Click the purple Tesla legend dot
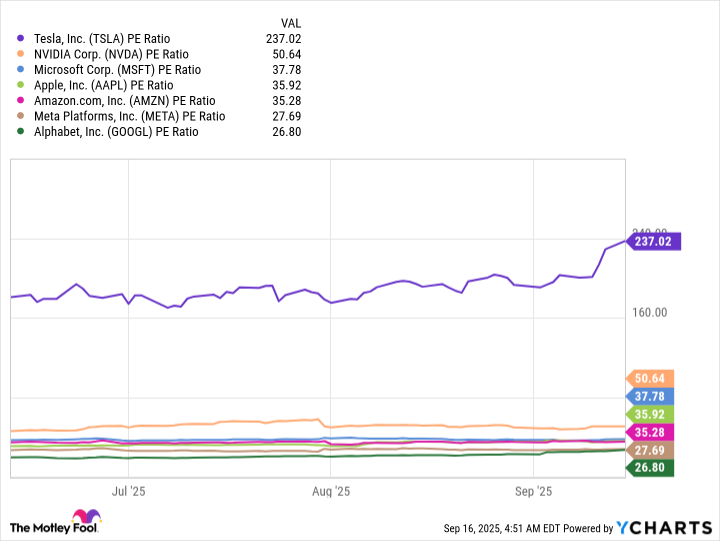Screen dimensions: 720x541 click(x=20, y=38)
